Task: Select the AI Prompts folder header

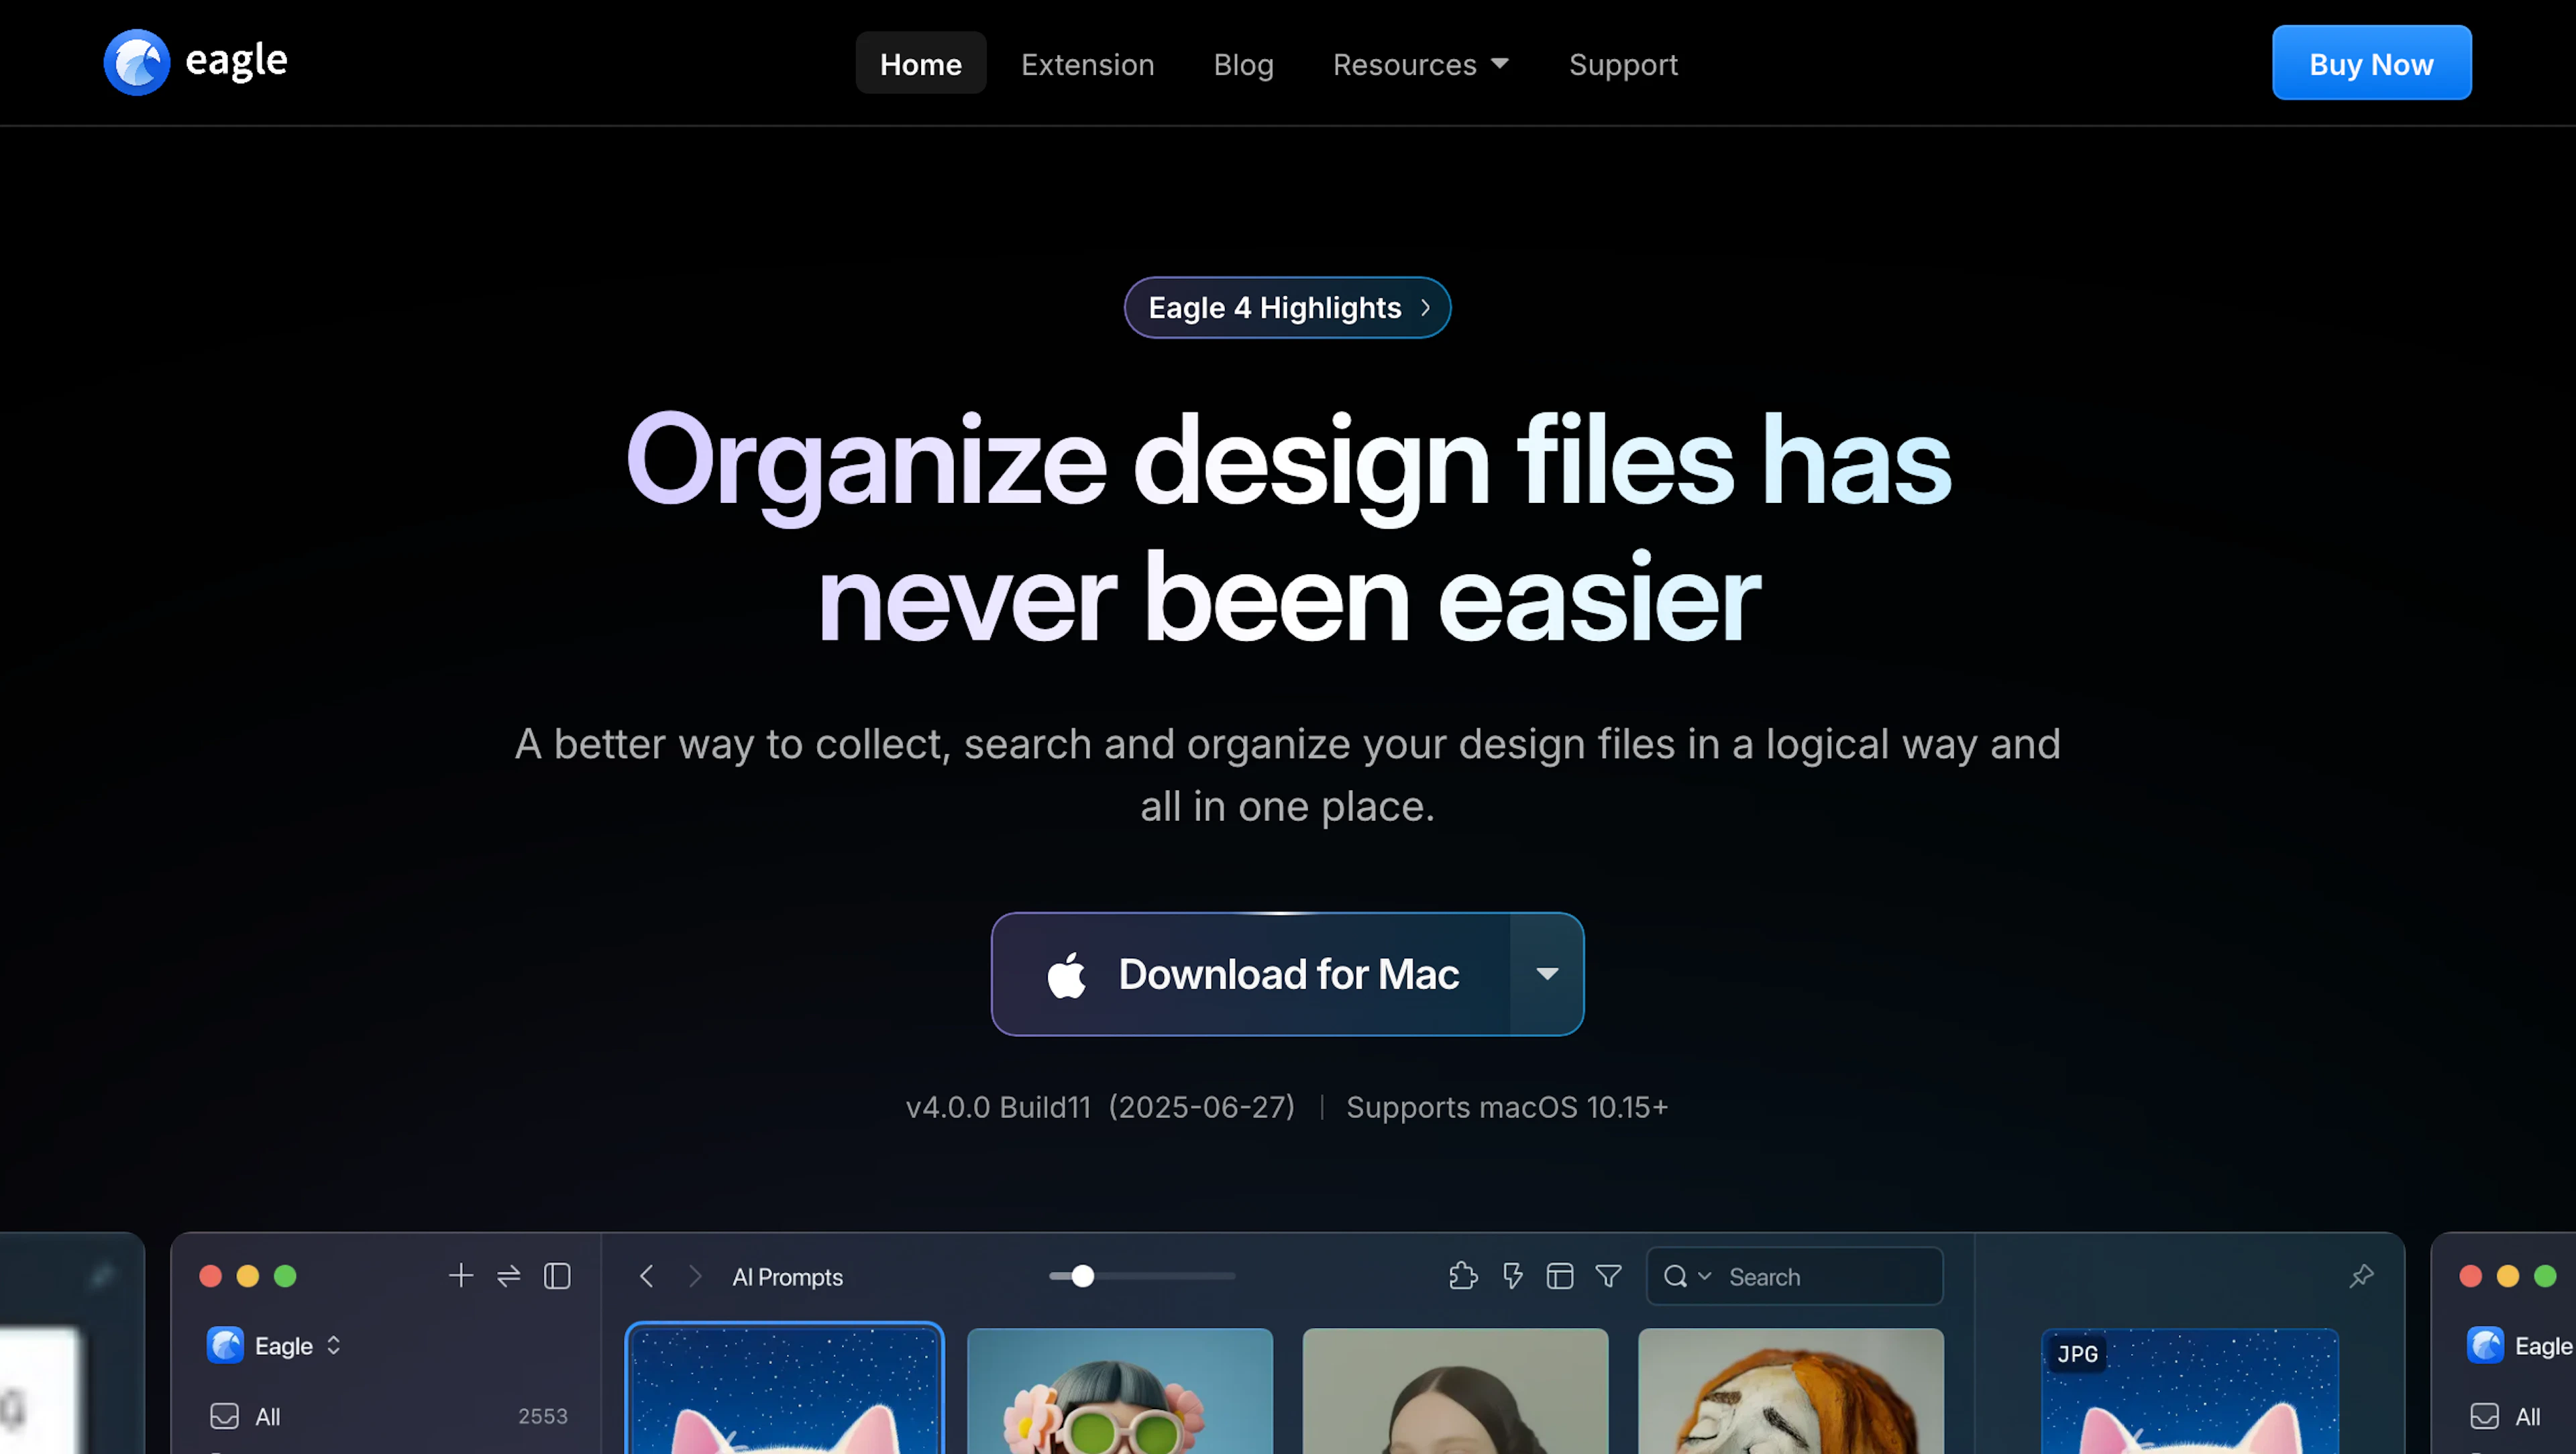Action: tap(787, 1276)
